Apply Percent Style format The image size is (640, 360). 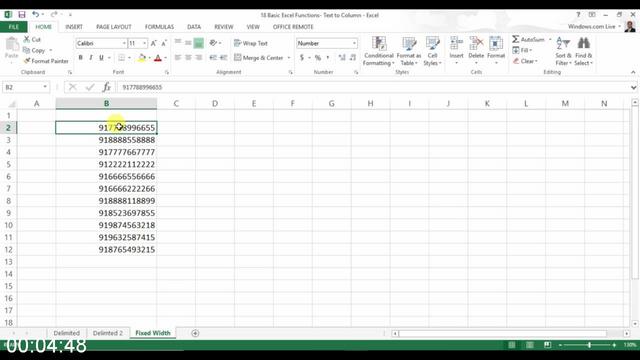click(x=318, y=58)
